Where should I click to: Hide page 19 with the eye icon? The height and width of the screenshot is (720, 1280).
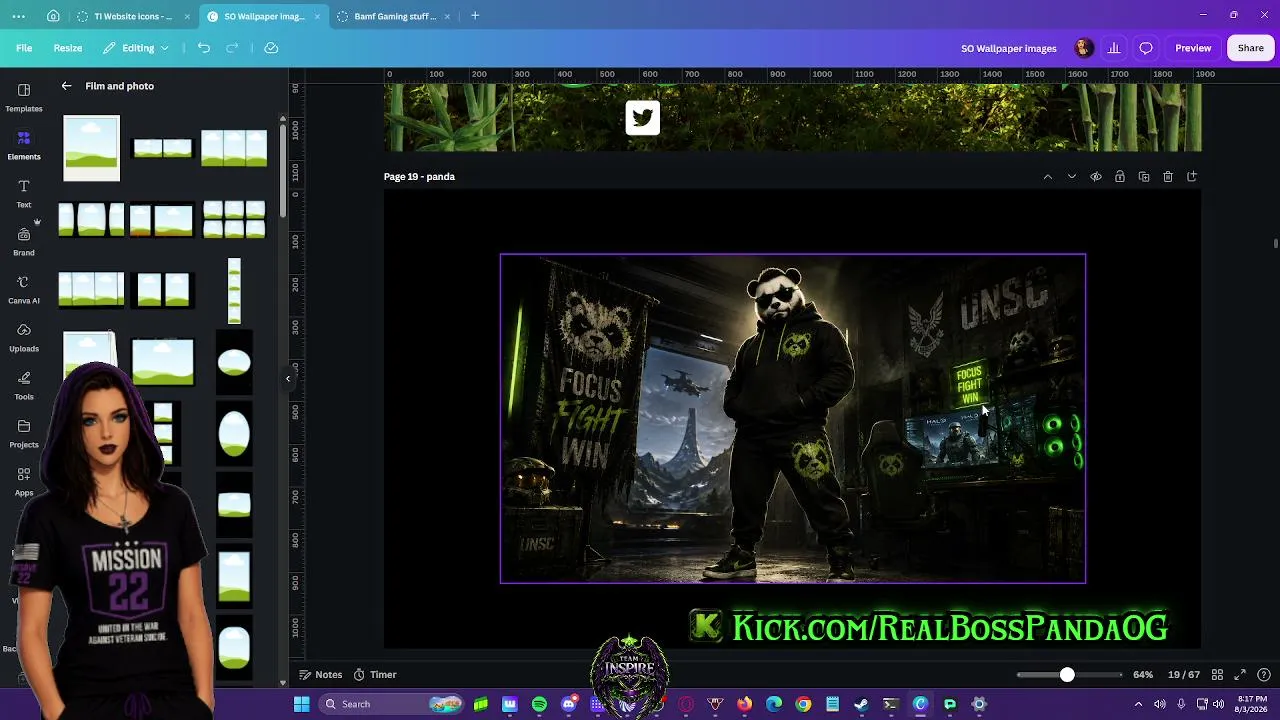pyautogui.click(x=1096, y=177)
